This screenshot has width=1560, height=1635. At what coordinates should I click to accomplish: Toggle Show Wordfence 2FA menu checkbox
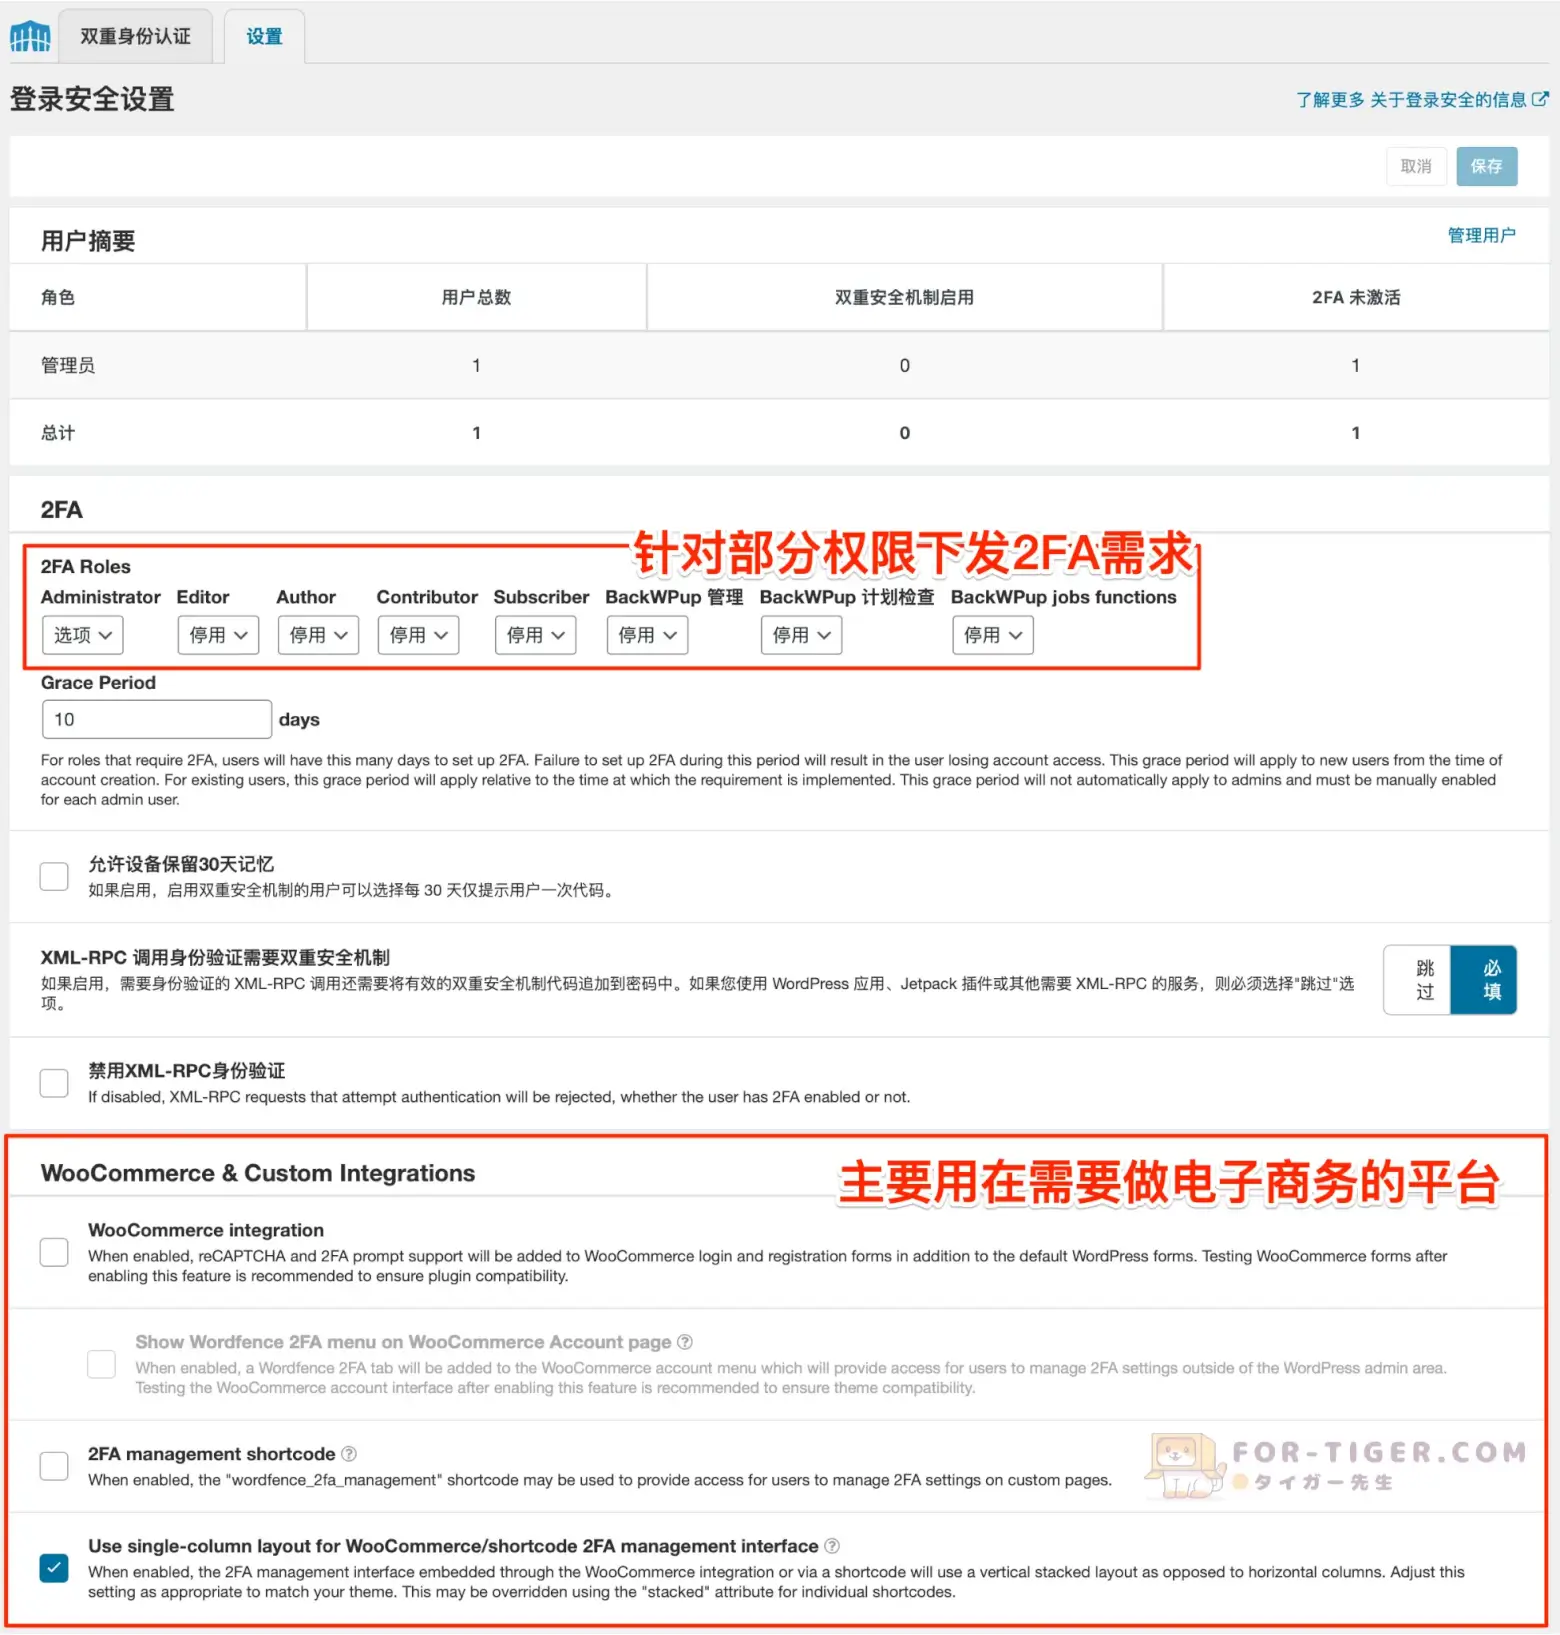pyautogui.click(x=102, y=1364)
